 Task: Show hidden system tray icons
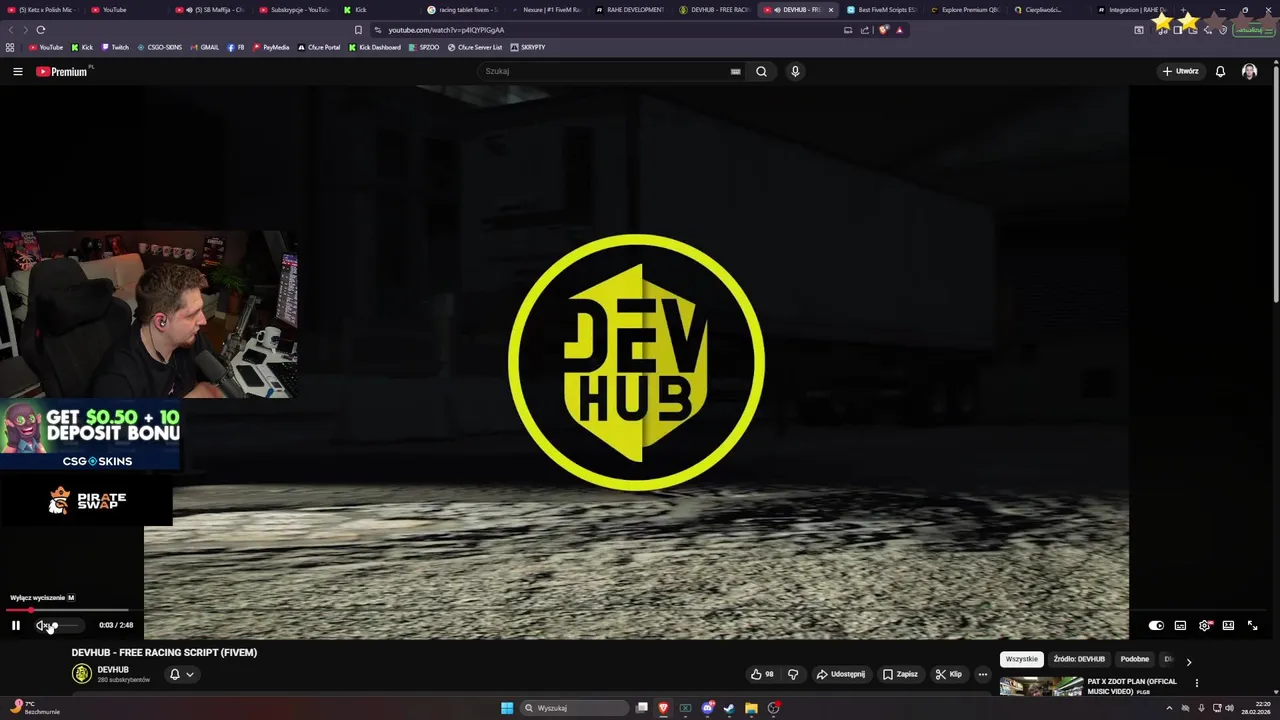point(1169,708)
